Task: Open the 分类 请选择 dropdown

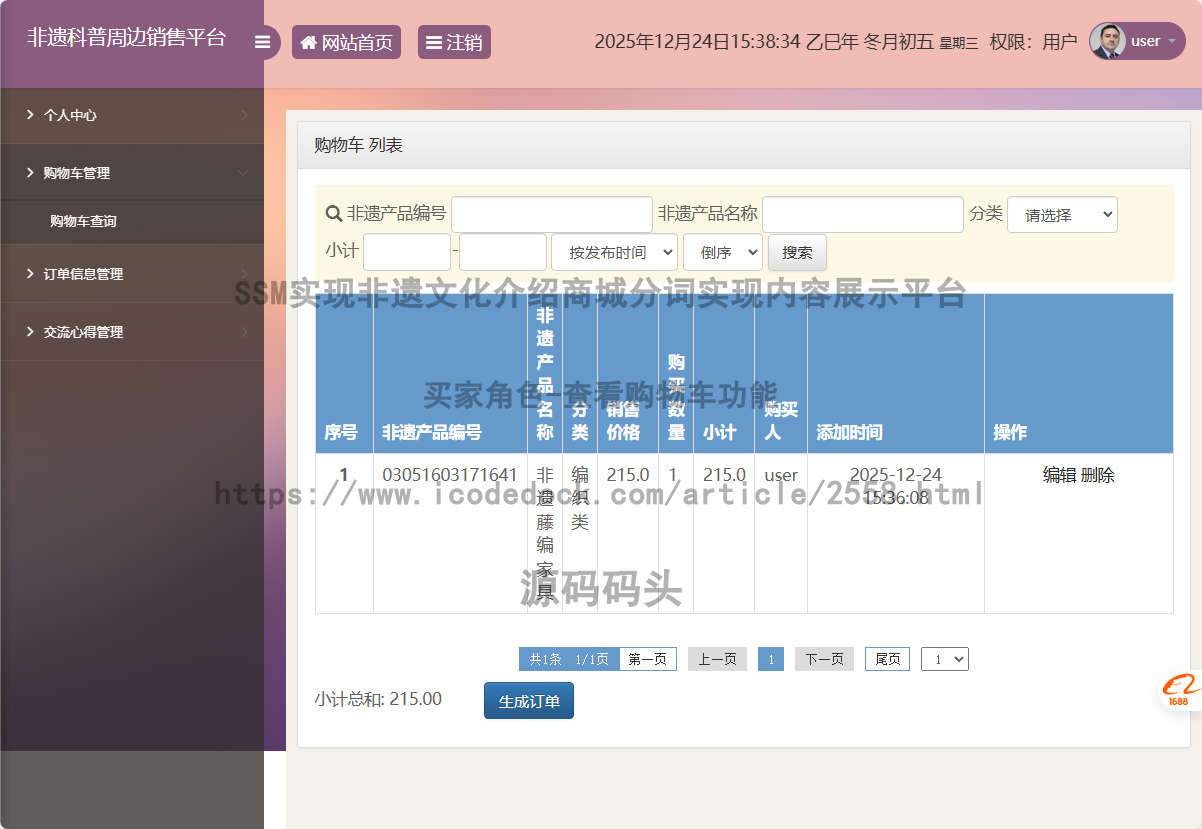Action: click(1062, 215)
